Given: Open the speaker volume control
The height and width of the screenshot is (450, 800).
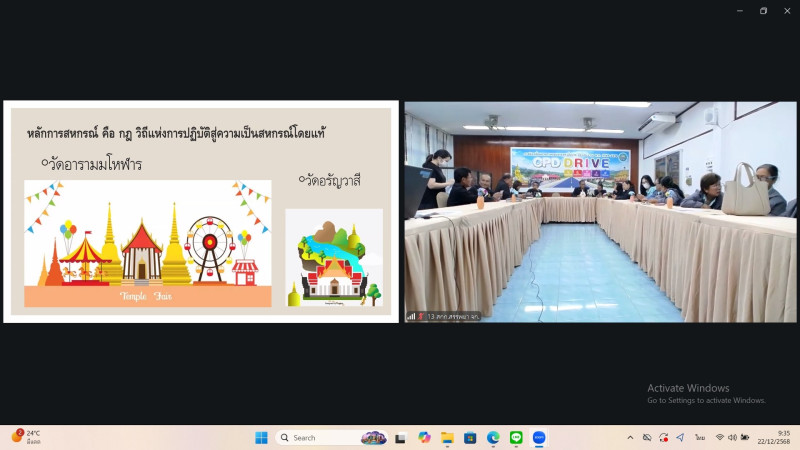Looking at the screenshot, I should pyautogui.click(x=732, y=438).
